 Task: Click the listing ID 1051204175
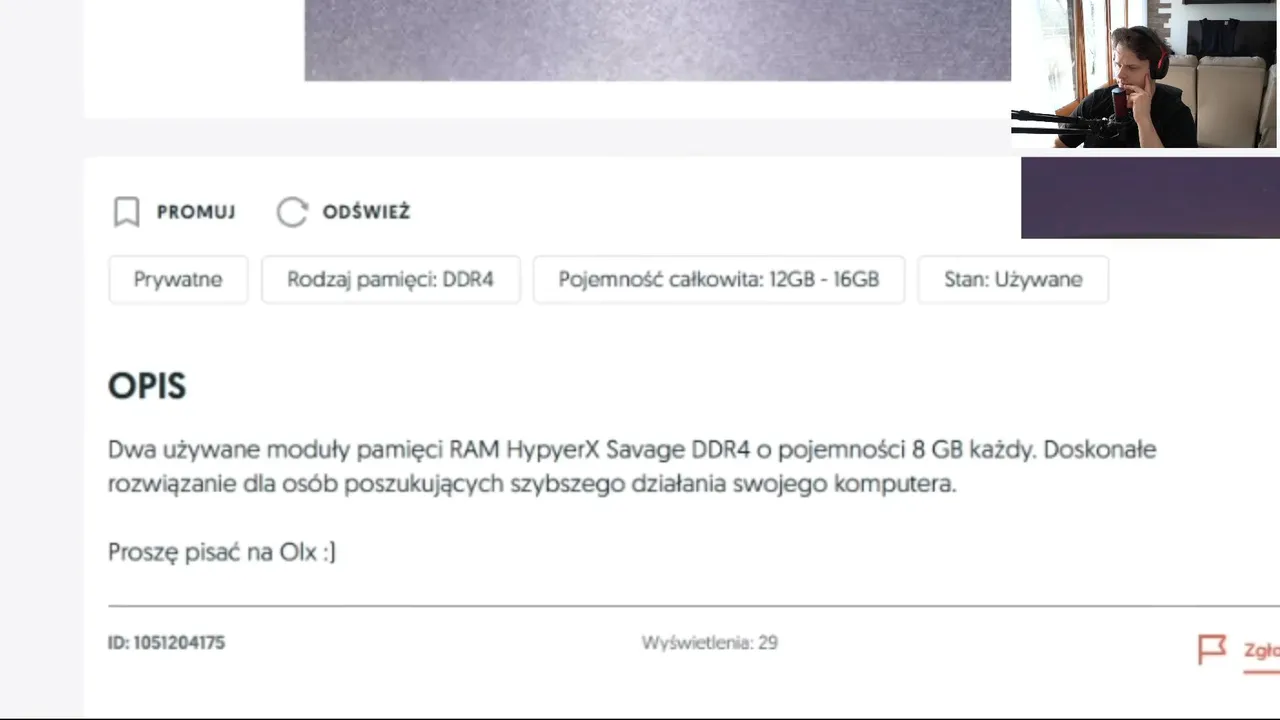click(x=166, y=643)
